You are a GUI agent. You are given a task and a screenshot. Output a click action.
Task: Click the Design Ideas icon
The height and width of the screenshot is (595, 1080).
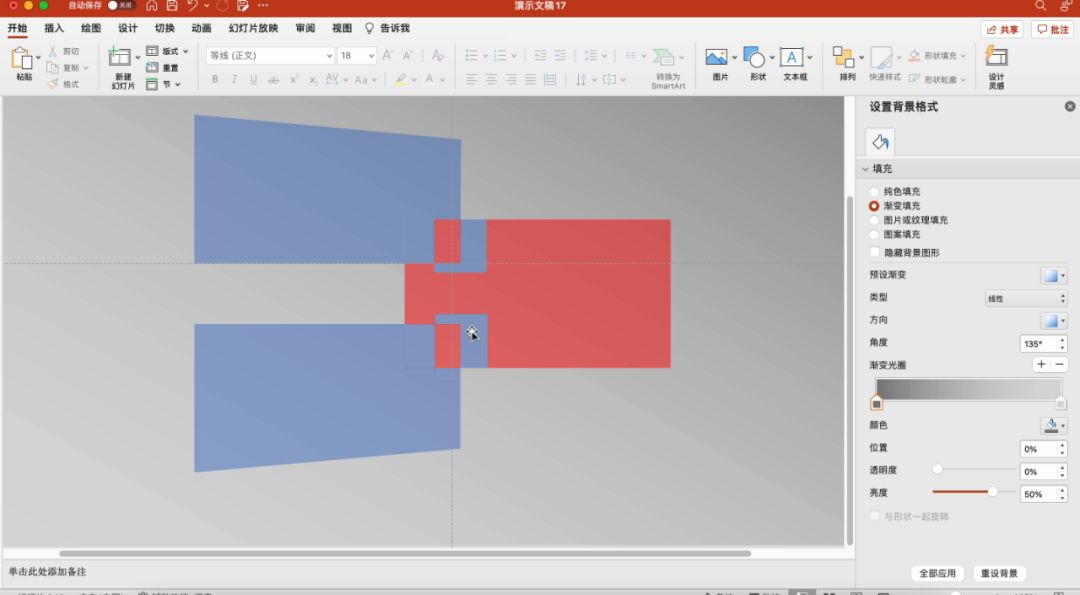point(996,56)
